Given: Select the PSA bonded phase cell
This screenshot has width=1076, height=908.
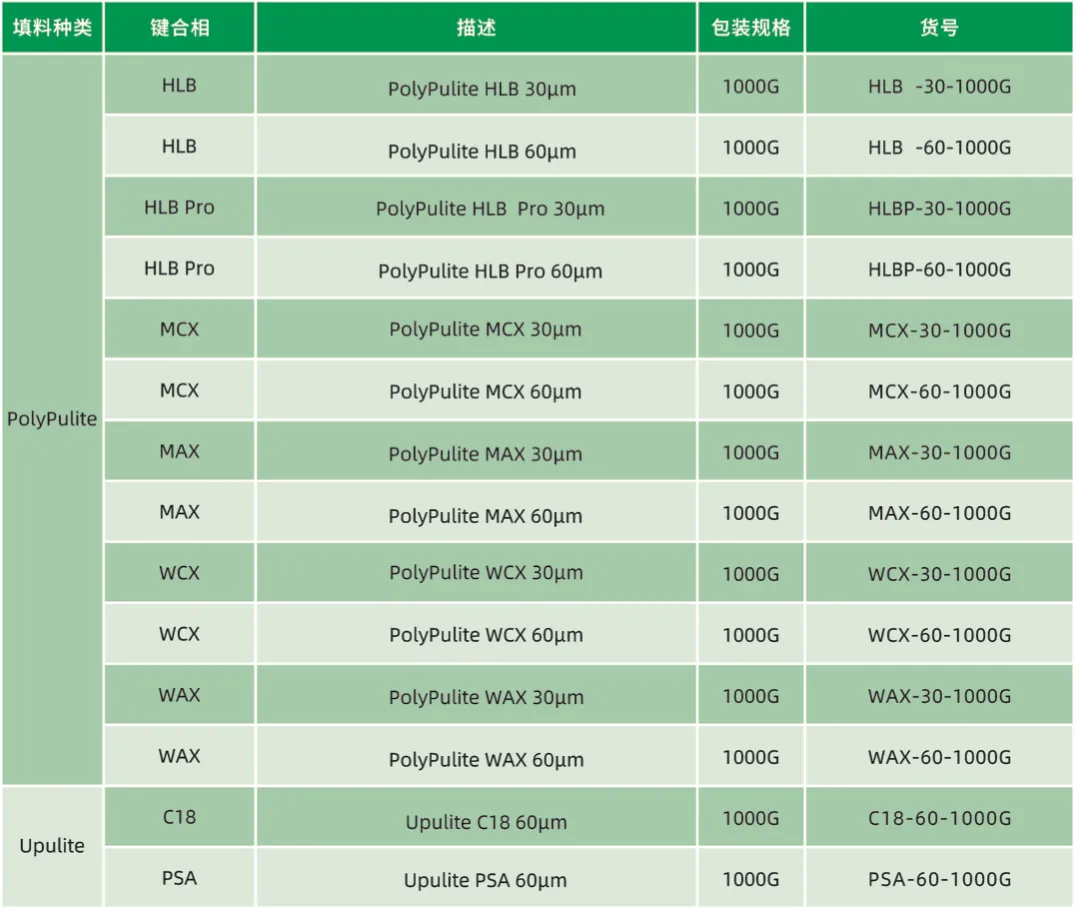Looking at the screenshot, I should (x=180, y=878).
